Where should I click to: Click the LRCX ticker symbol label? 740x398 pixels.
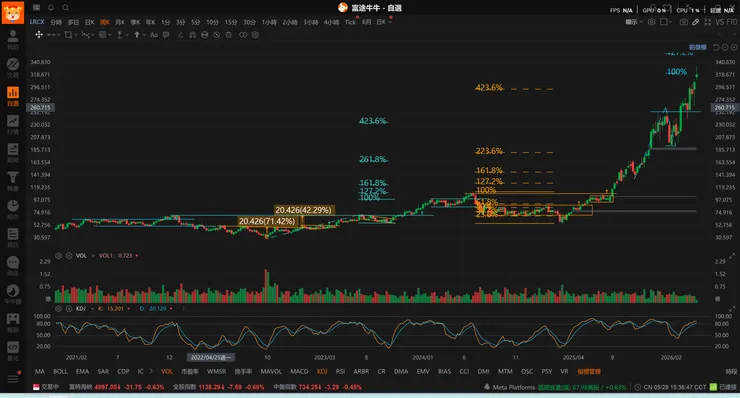(x=37, y=22)
